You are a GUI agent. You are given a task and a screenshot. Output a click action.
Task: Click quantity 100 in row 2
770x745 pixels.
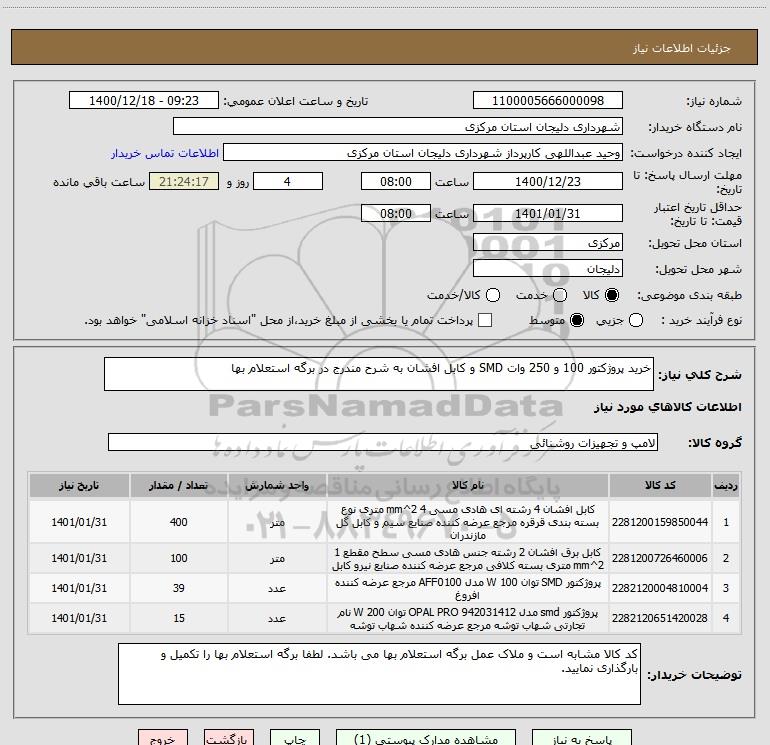179,558
